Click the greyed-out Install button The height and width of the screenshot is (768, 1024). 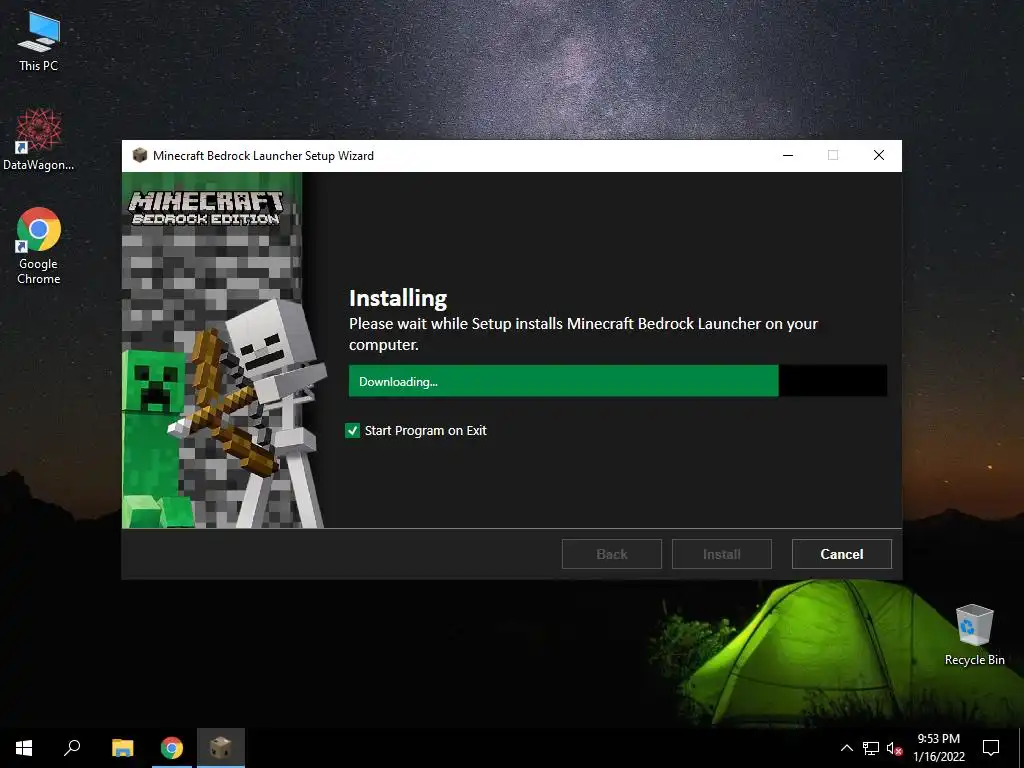[x=722, y=554]
